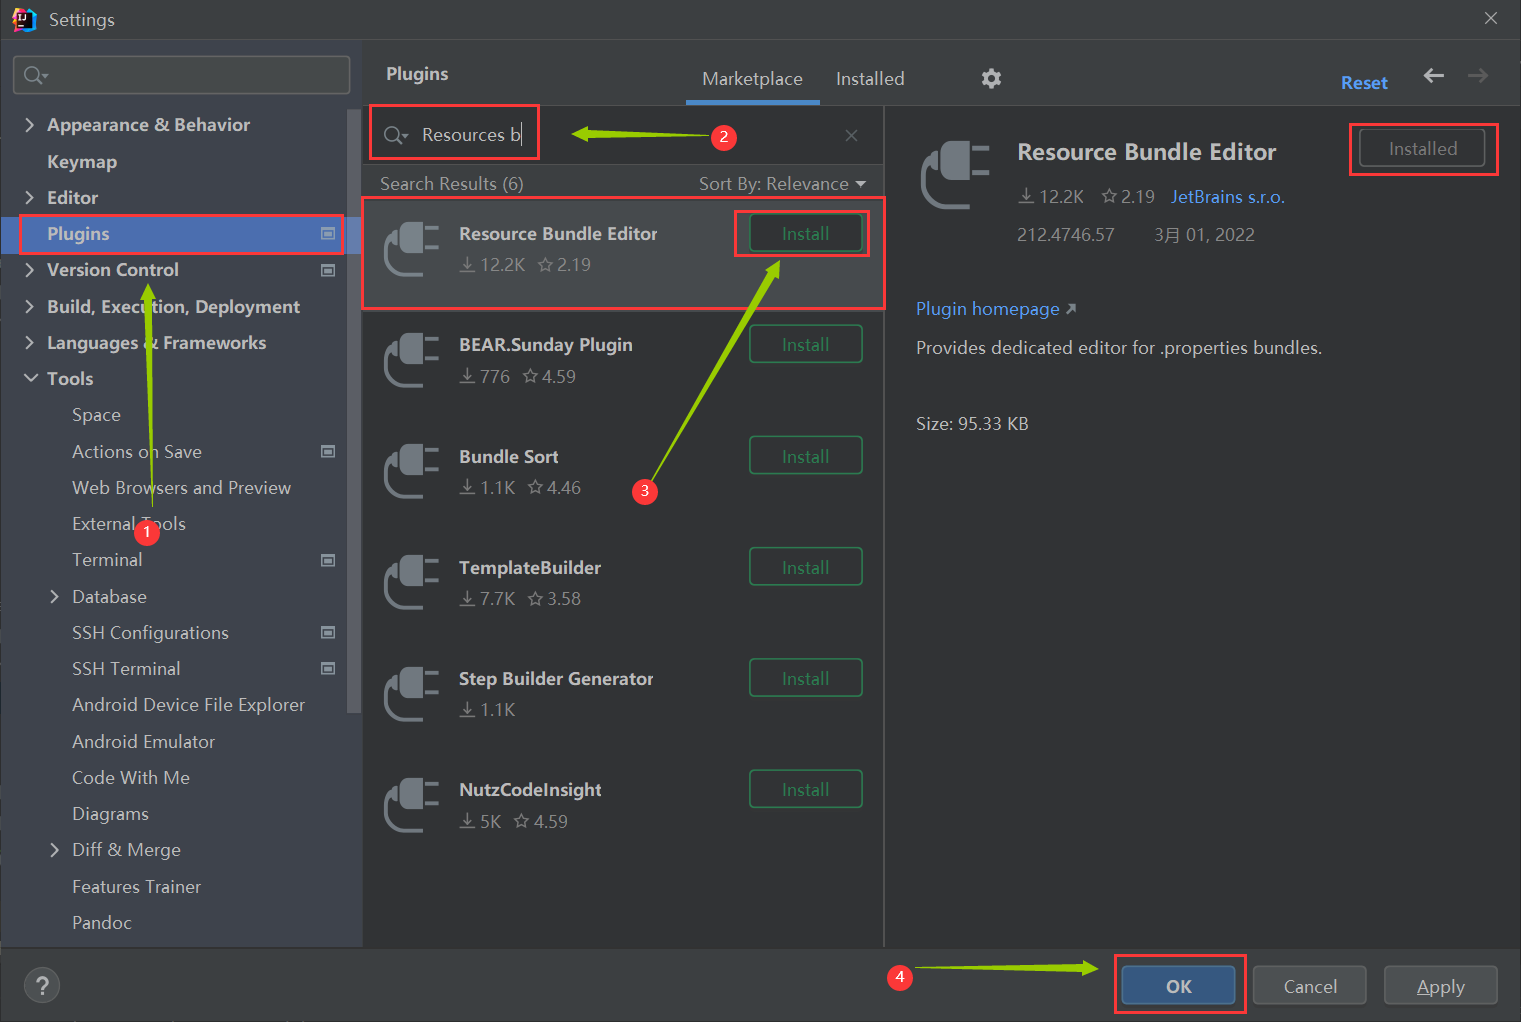Viewport: 1521px width, 1022px height.
Task: Clear the plugin search with the X
Action: tap(851, 135)
